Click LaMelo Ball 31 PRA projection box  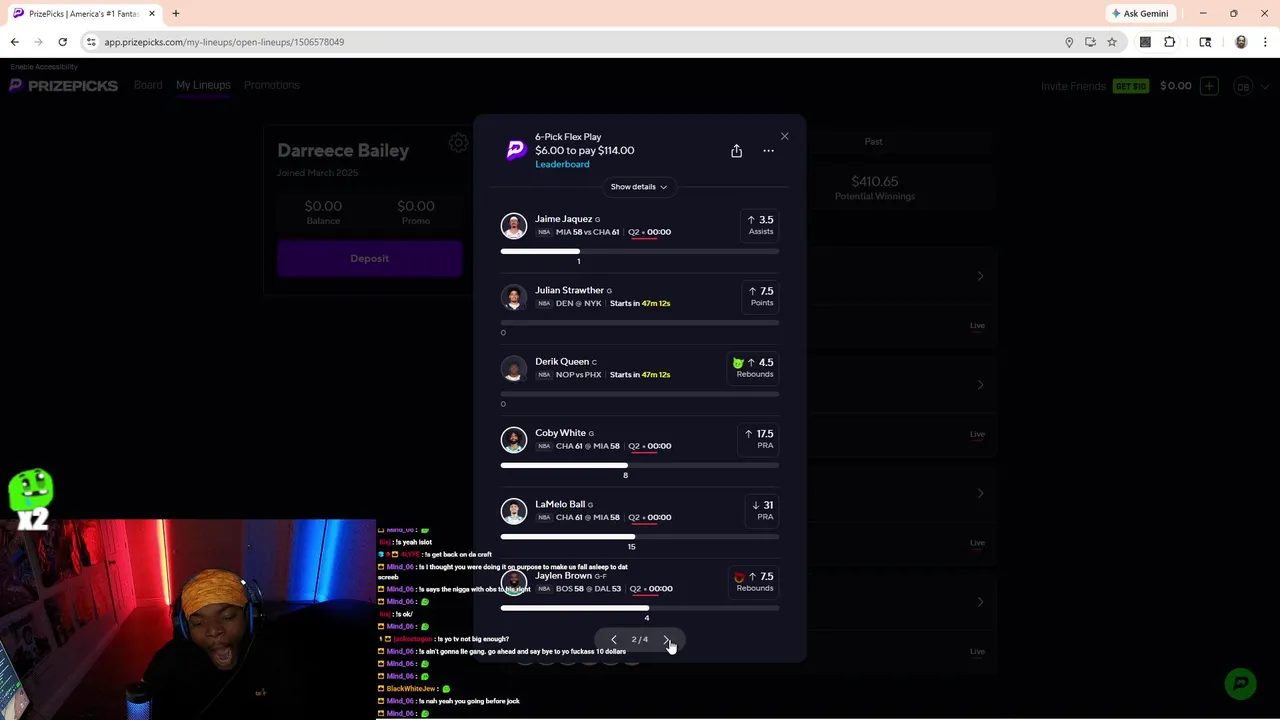pyautogui.click(x=761, y=510)
